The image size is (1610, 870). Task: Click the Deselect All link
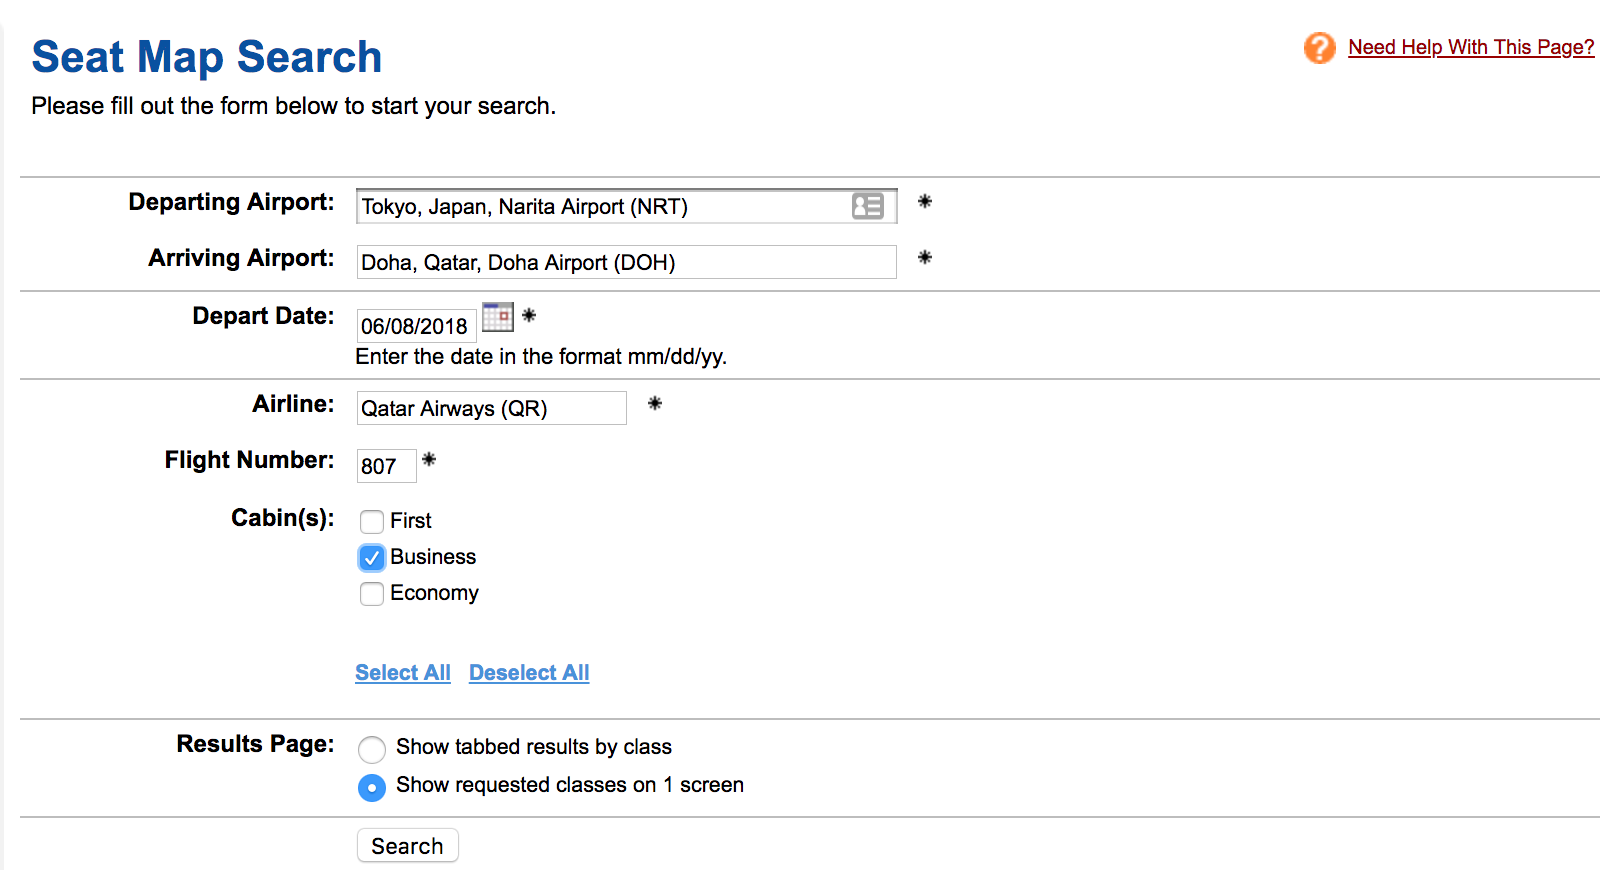click(x=529, y=673)
